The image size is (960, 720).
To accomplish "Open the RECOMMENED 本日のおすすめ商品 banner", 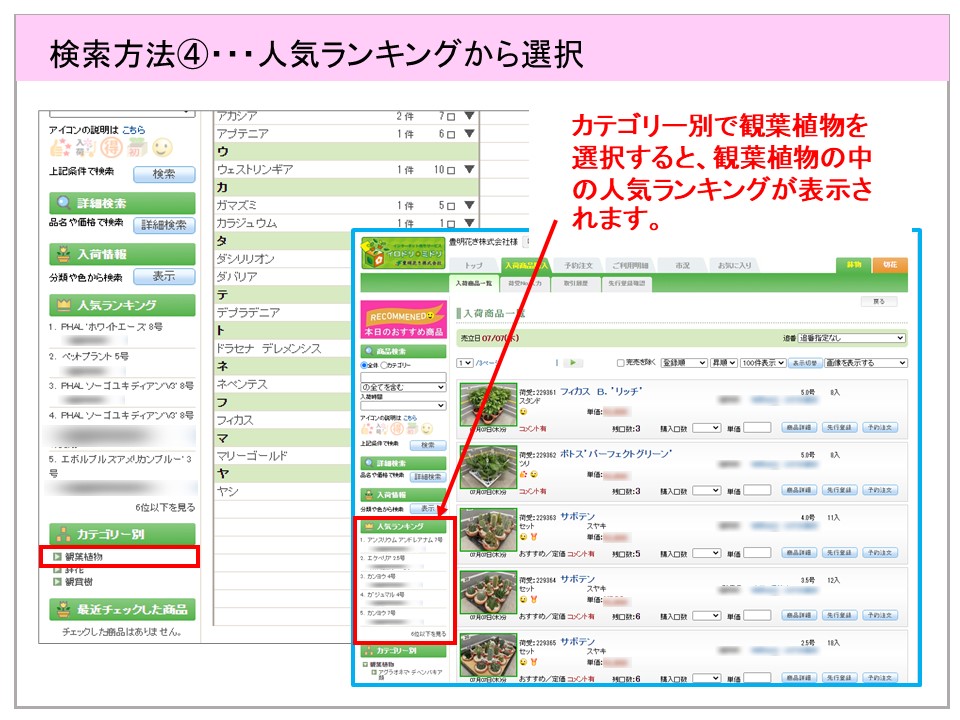I will (403, 321).
